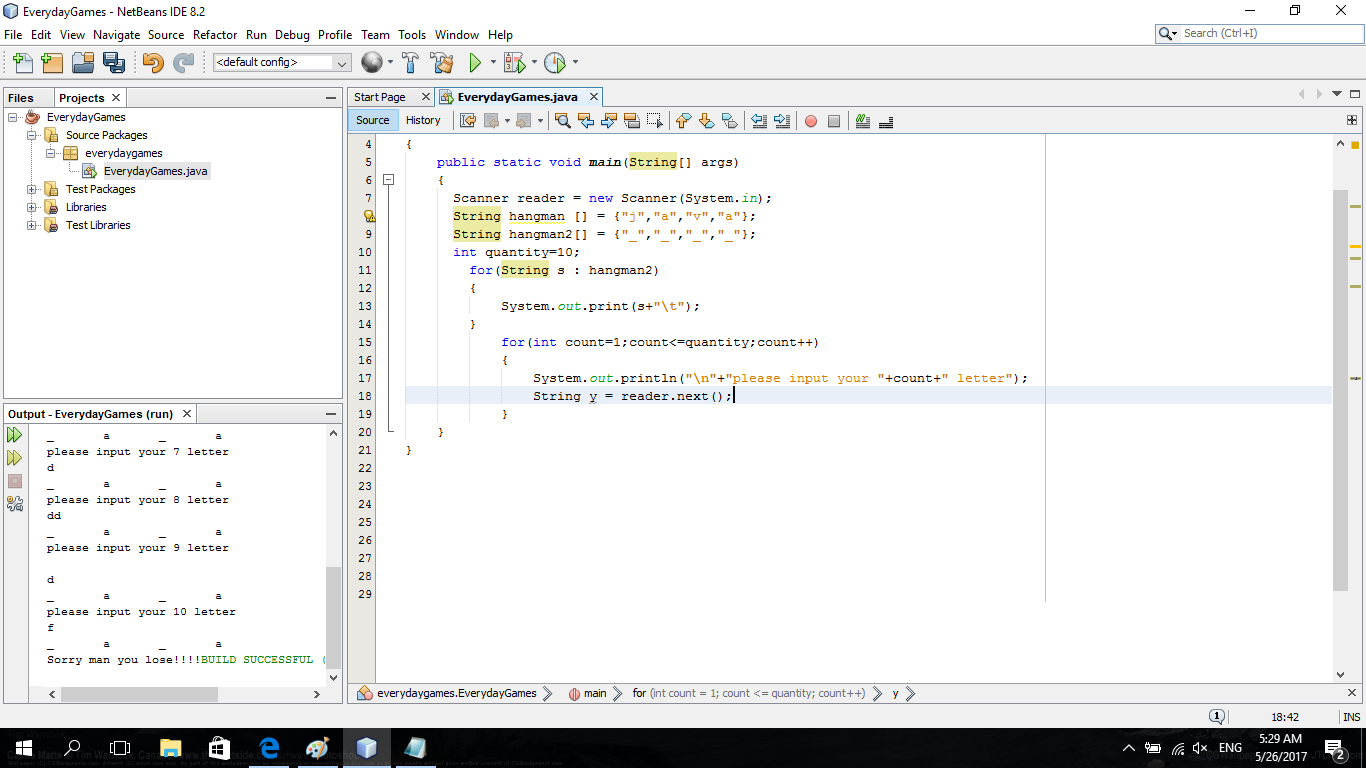The width and height of the screenshot is (1366, 768).
Task: Toggle Rectangular Selection mode
Action: (x=654, y=121)
